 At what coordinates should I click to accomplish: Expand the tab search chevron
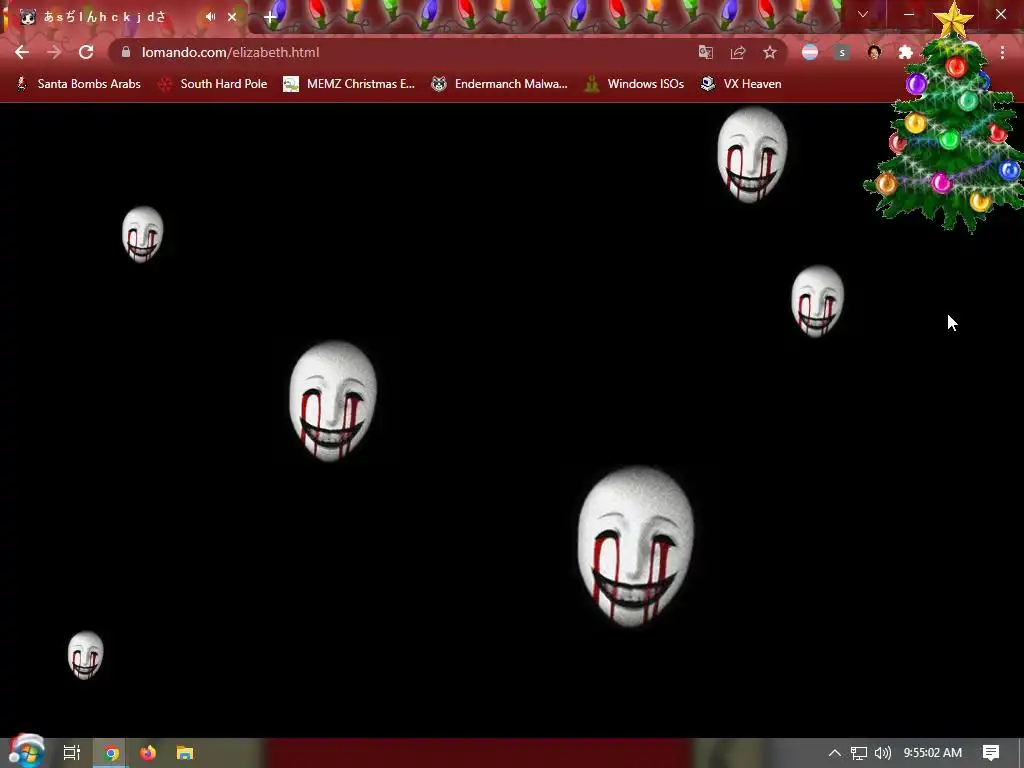pos(863,14)
